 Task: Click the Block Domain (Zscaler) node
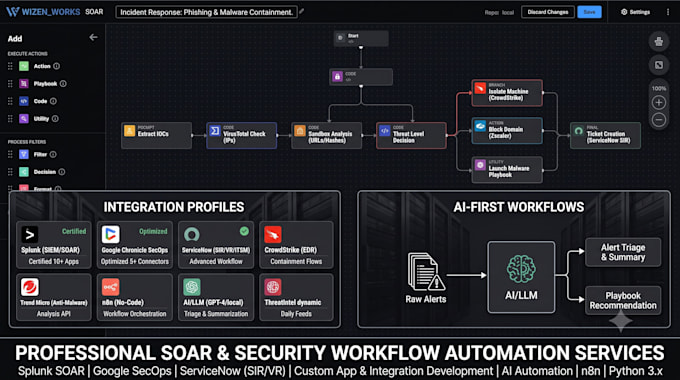pos(507,131)
